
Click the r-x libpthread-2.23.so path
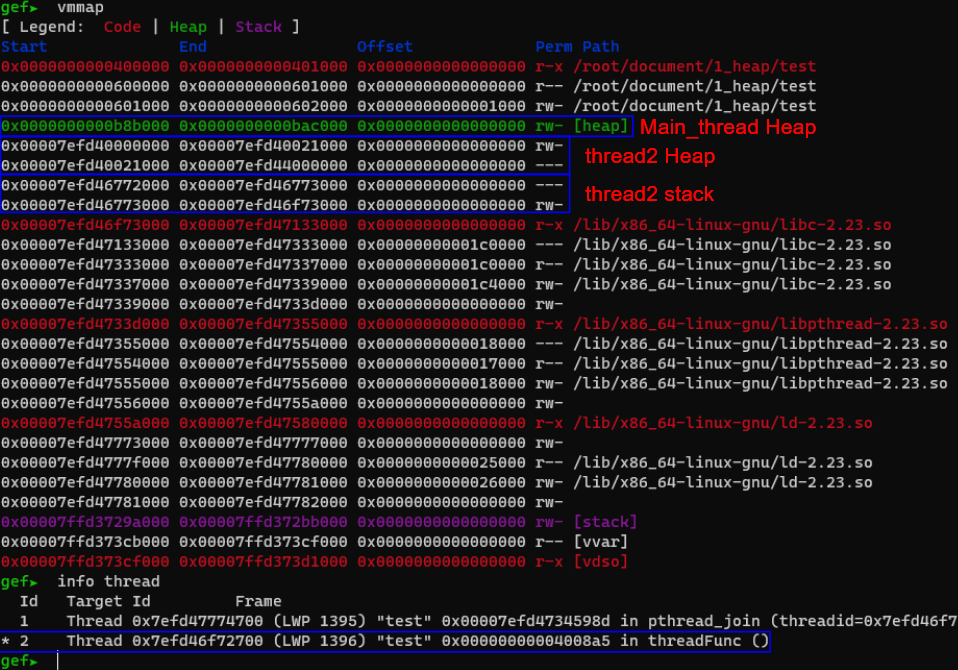(x=760, y=324)
